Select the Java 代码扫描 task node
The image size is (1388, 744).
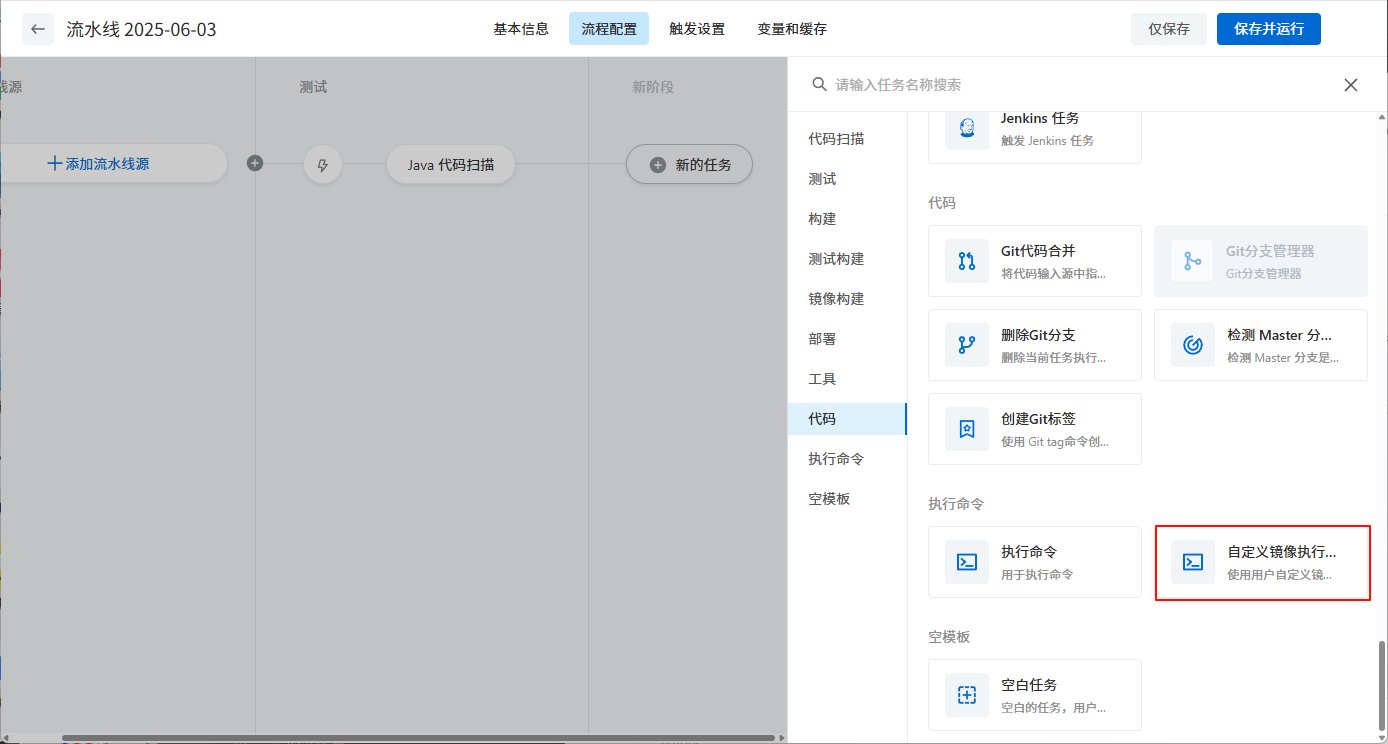(x=451, y=164)
